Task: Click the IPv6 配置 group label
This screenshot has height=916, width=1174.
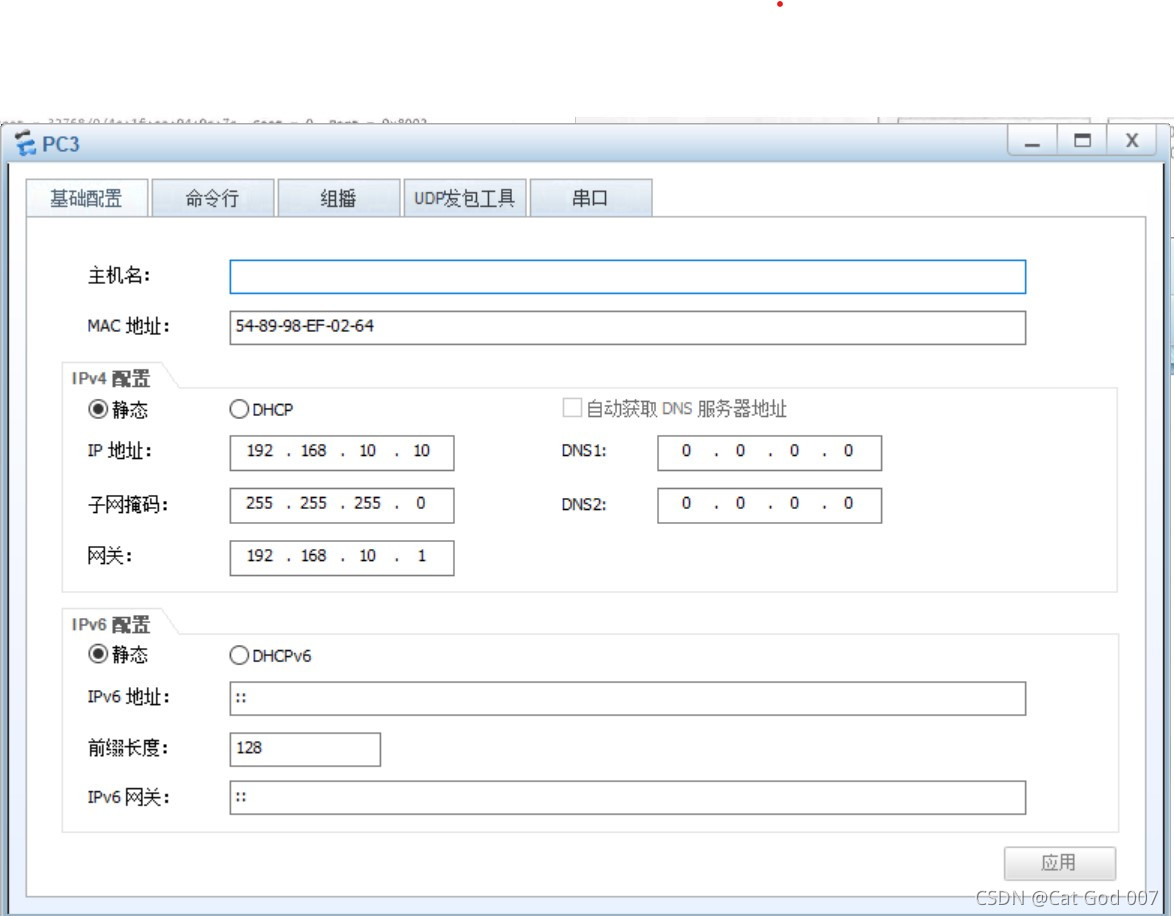Action: pos(111,625)
